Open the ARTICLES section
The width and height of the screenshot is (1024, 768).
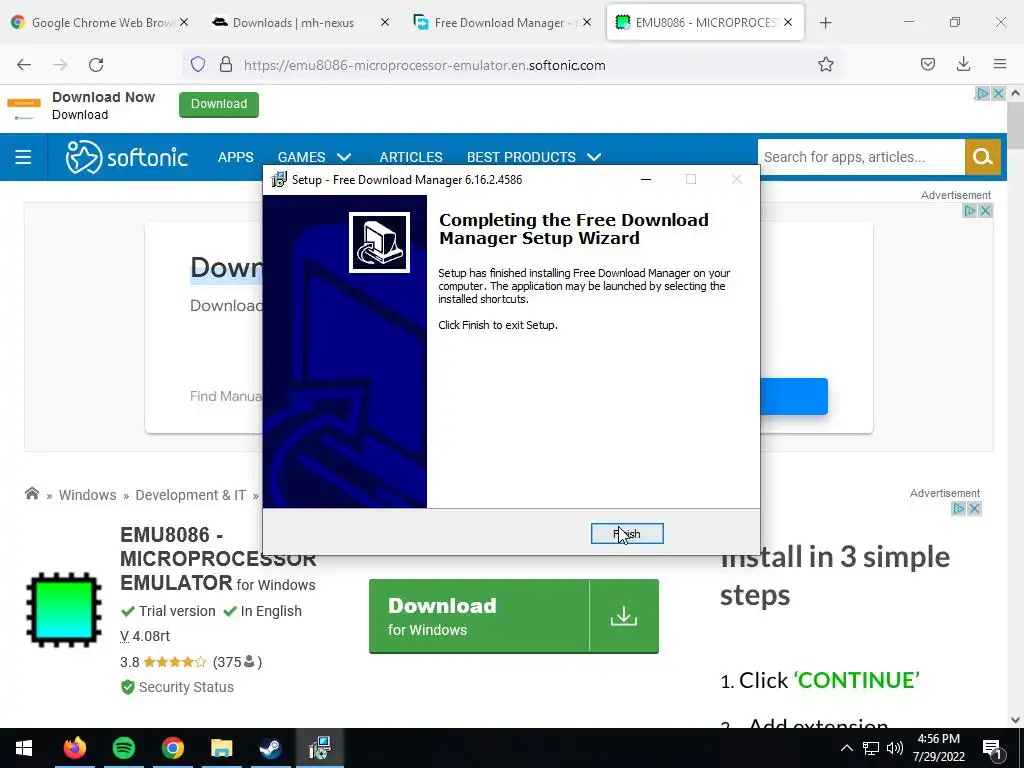411,157
